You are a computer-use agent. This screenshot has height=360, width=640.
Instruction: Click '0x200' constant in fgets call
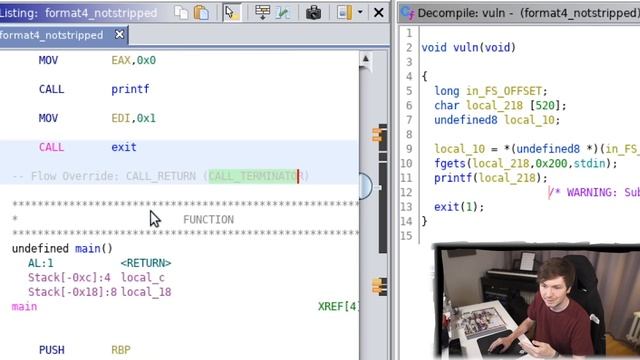[551, 163]
